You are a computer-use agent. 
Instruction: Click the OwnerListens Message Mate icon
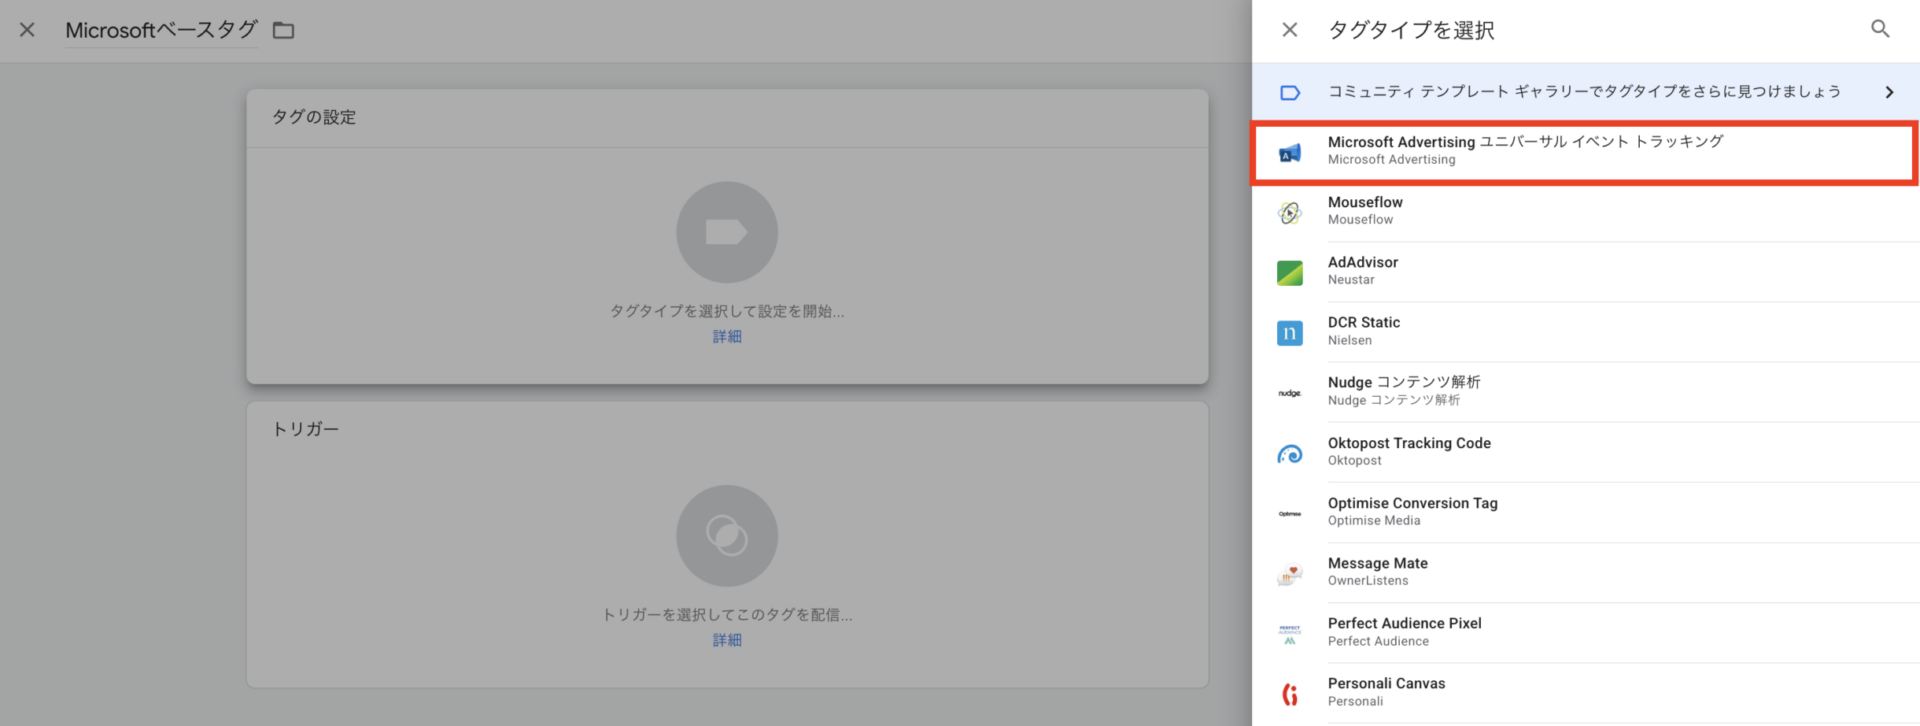pyautogui.click(x=1290, y=574)
